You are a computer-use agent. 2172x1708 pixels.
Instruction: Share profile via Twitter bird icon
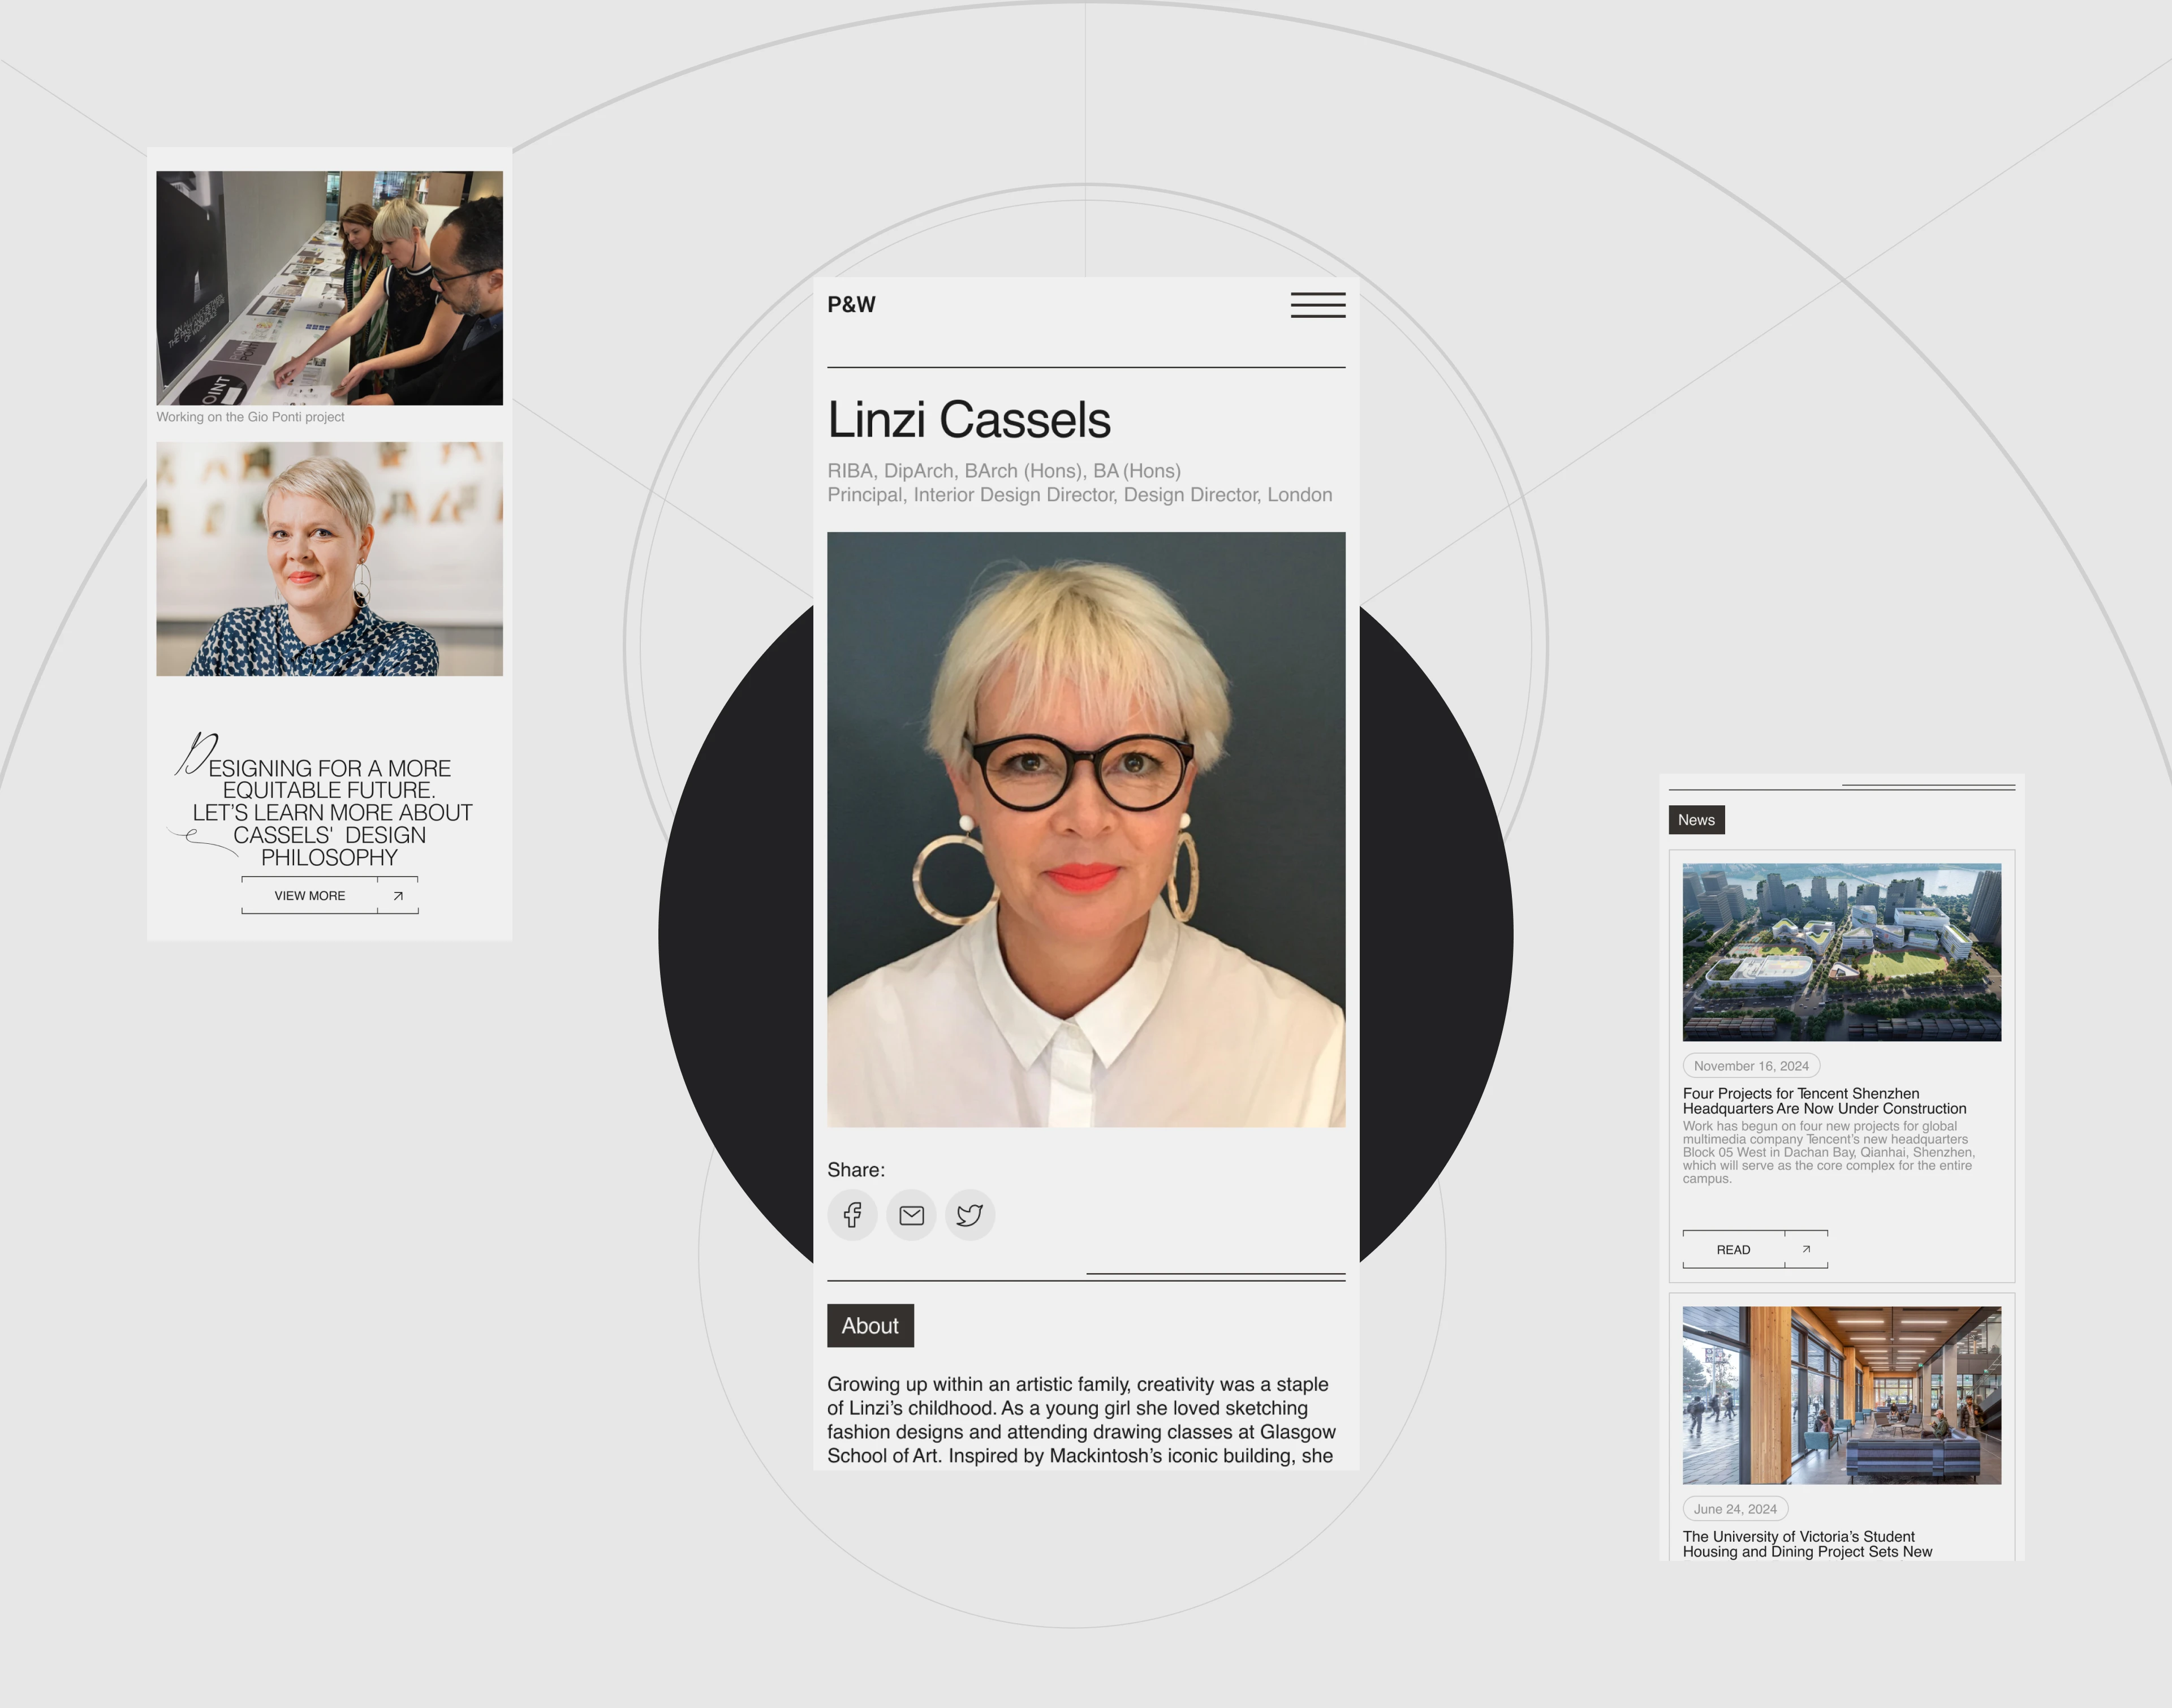[970, 1215]
